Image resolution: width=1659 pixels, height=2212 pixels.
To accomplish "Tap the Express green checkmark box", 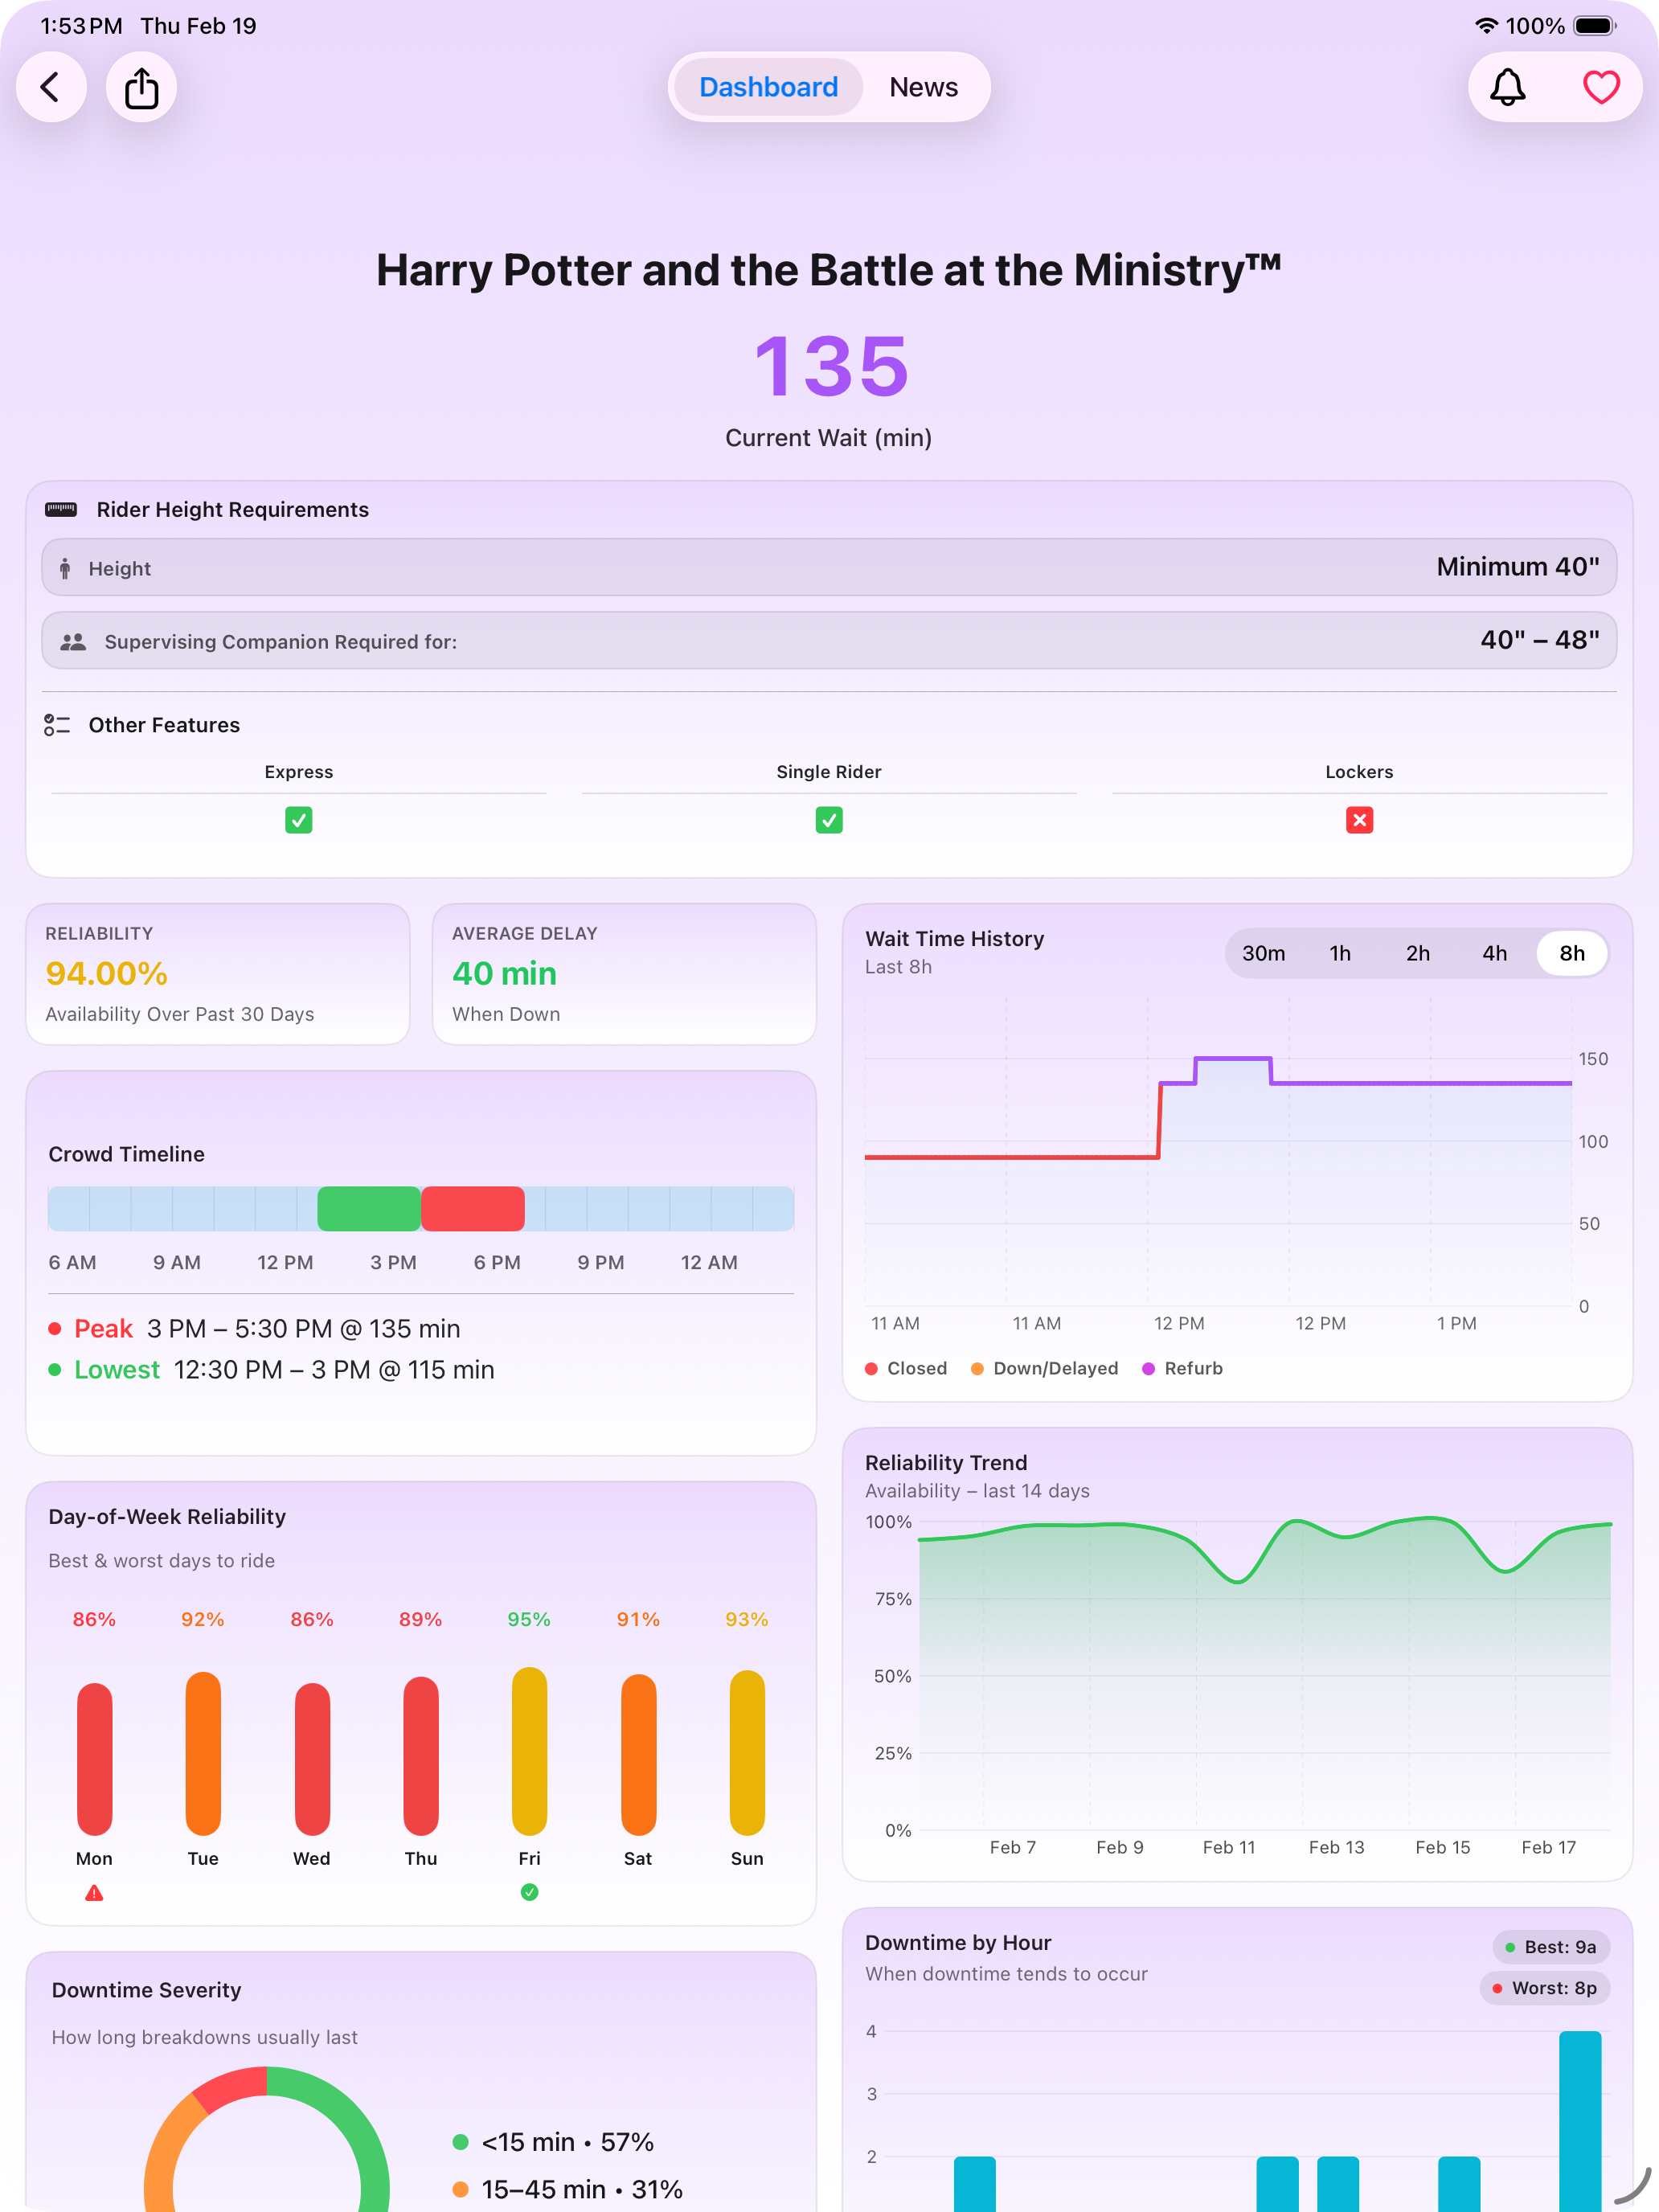I will [298, 820].
